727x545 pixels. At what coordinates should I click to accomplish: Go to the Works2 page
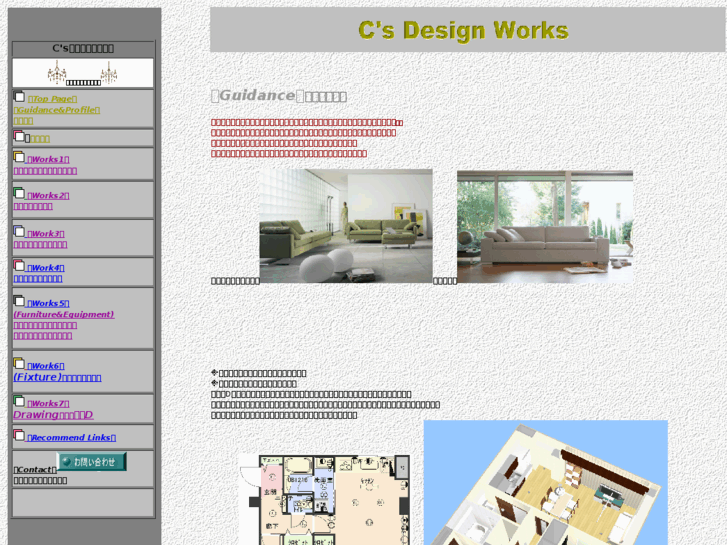click(x=48, y=195)
